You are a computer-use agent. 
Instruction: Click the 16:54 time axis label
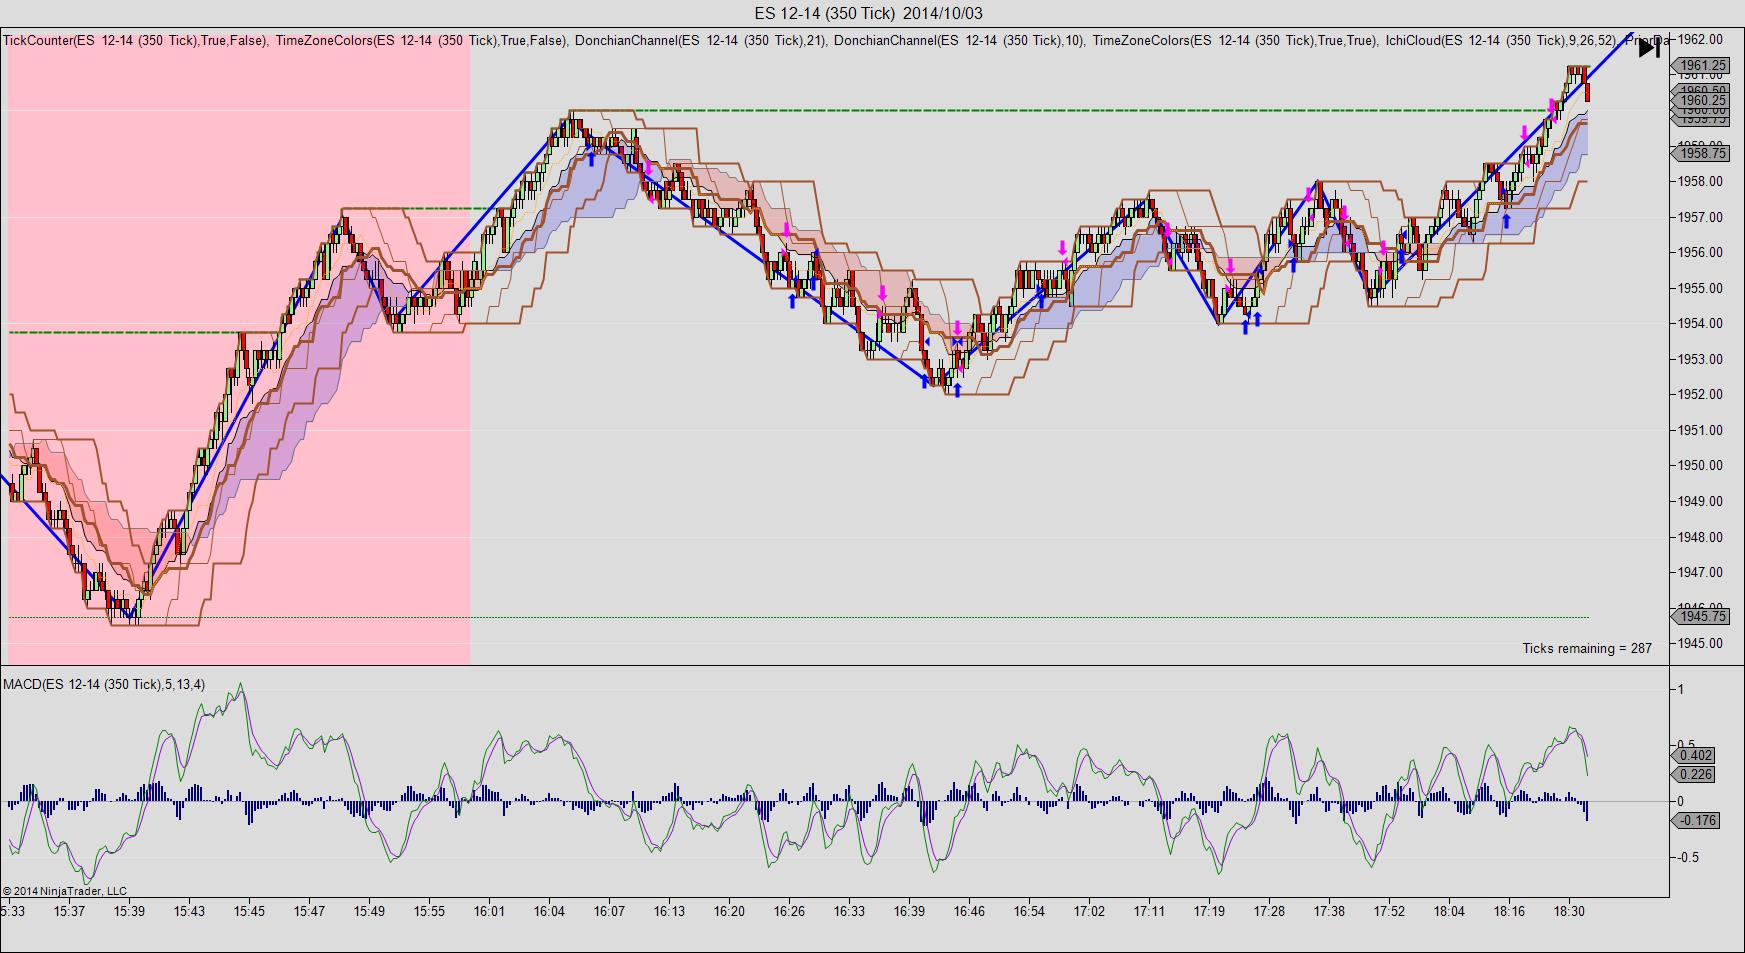pyautogui.click(x=1030, y=911)
